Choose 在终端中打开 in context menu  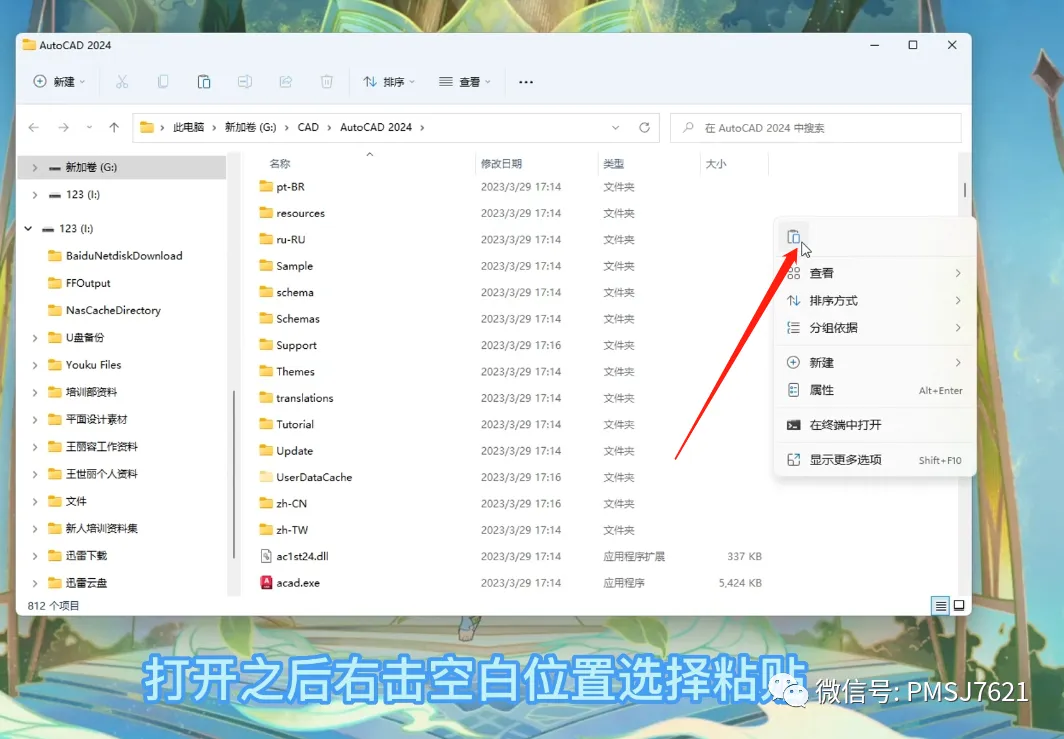875,425
